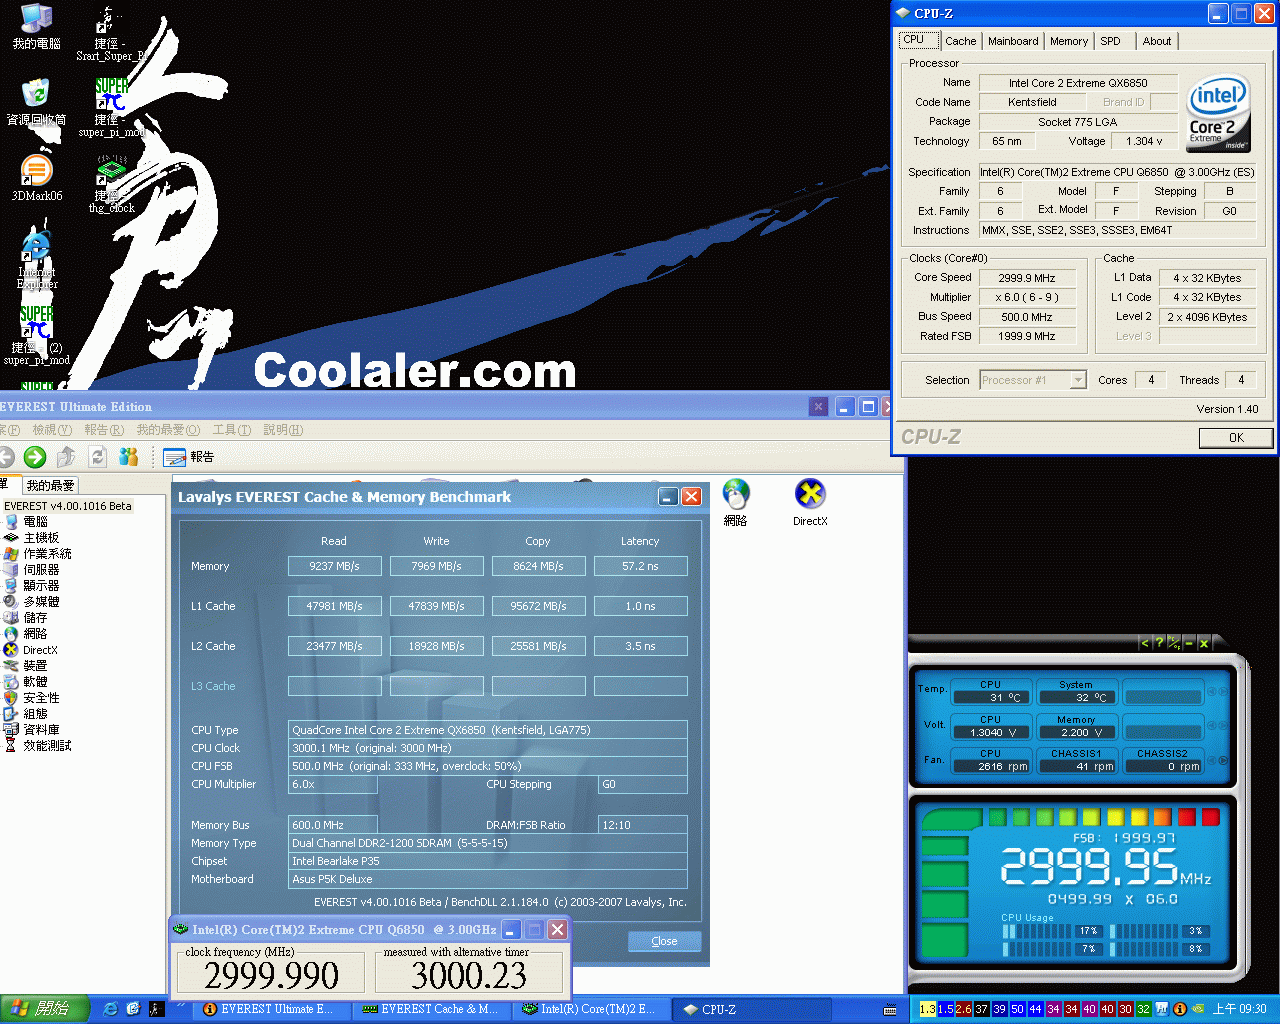This screenshot has height=1024, width=1280.
Task: Open the 資源回收筒 recycle bin icon
Action: (x=36, y=102)
